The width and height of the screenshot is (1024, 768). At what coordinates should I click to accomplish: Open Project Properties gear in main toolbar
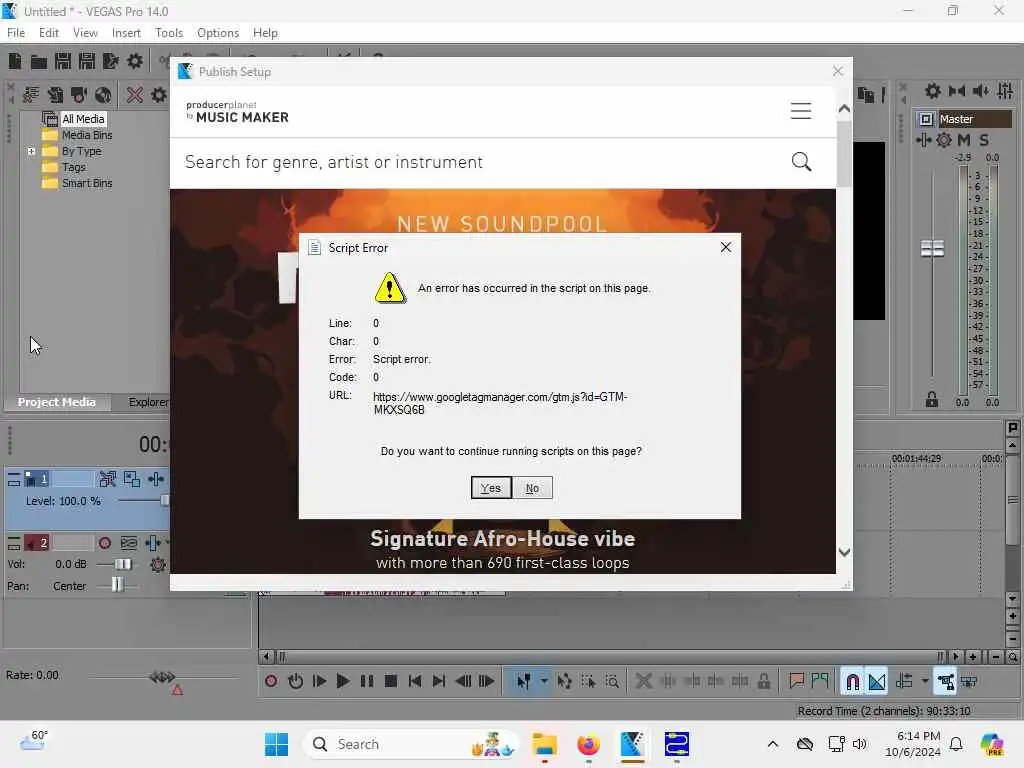(x=135, y=61)
